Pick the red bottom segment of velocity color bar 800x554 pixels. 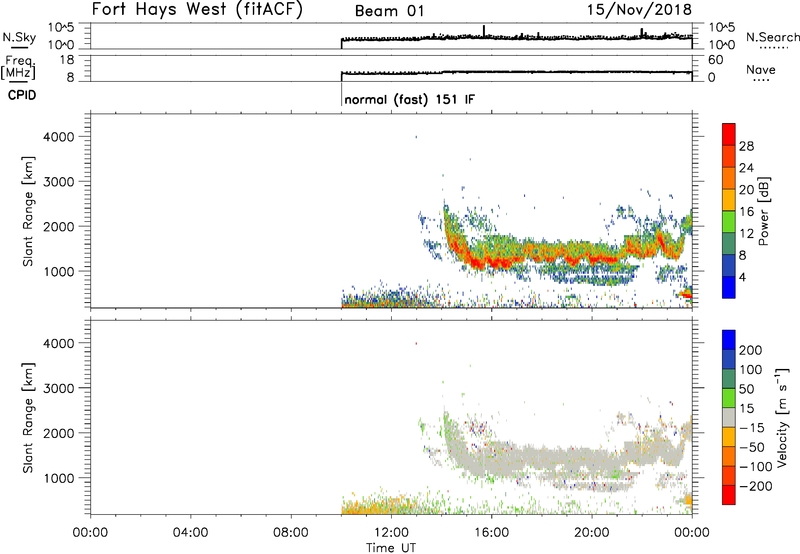tap(729, 495)
